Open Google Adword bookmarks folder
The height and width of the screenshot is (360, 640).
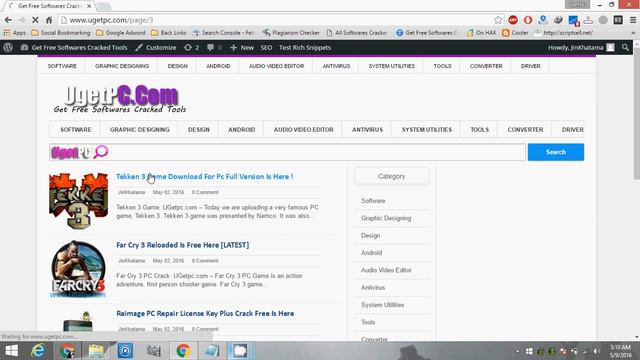[121, 33]
